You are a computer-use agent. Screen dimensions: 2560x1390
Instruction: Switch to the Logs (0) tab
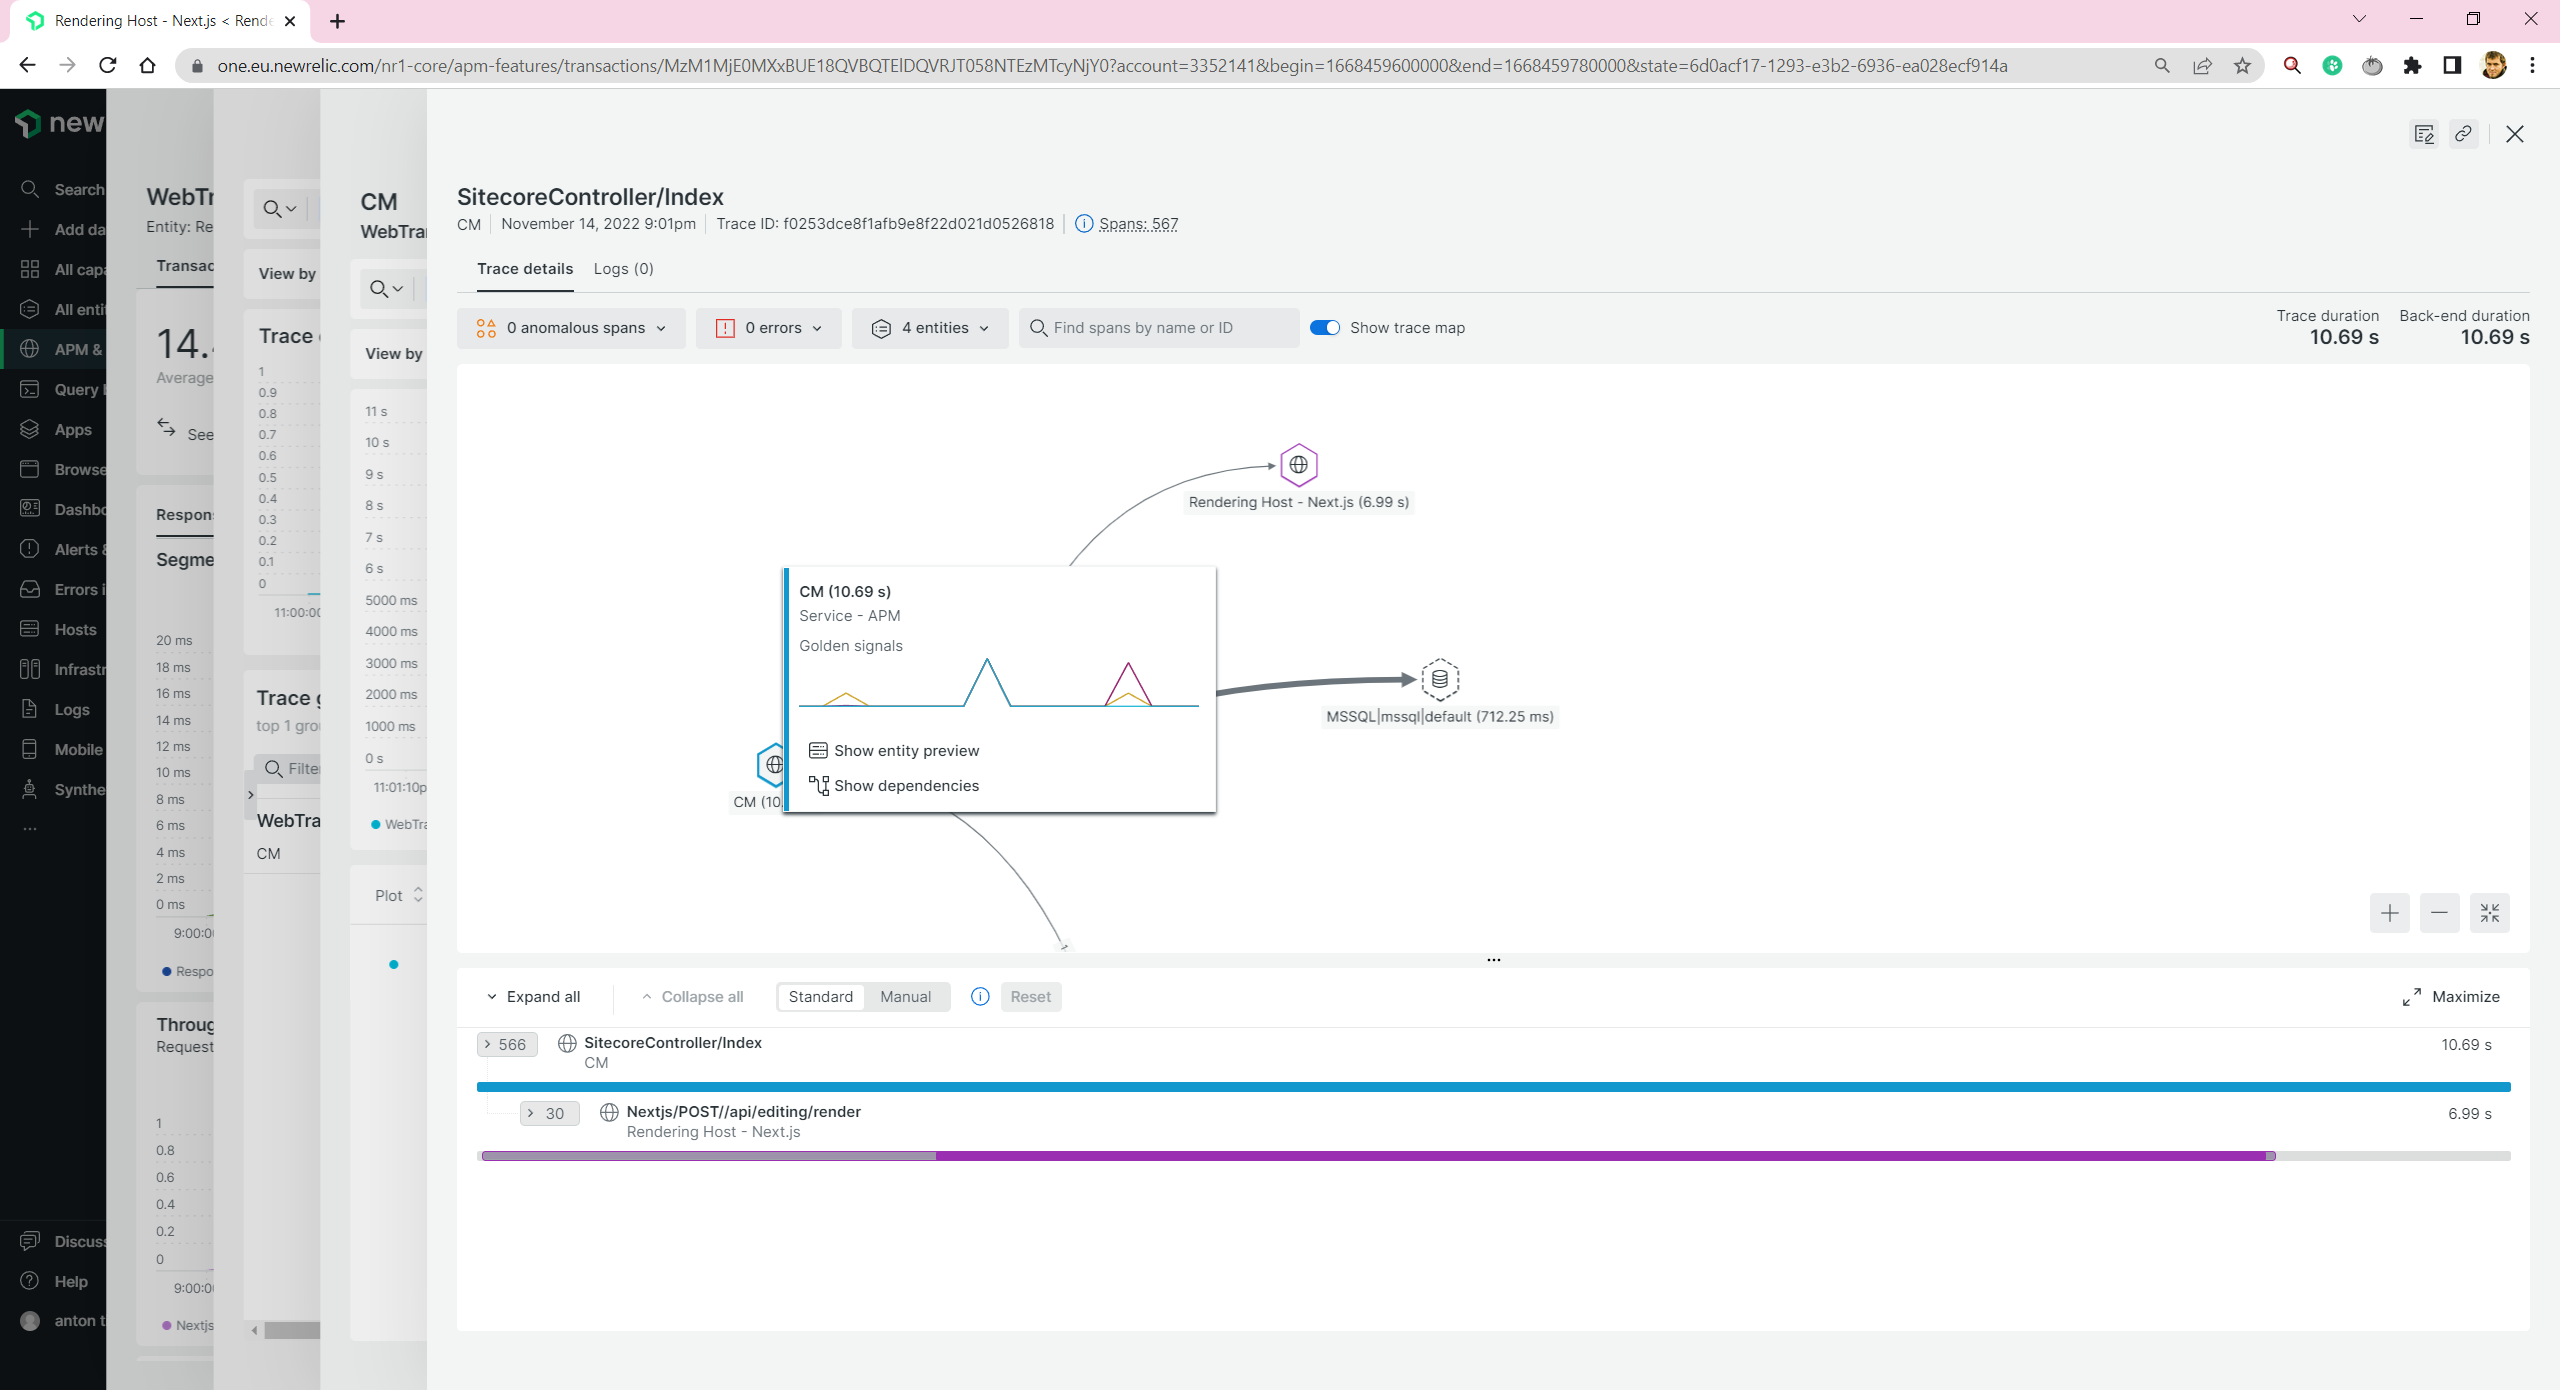click(x=623, y=269)
